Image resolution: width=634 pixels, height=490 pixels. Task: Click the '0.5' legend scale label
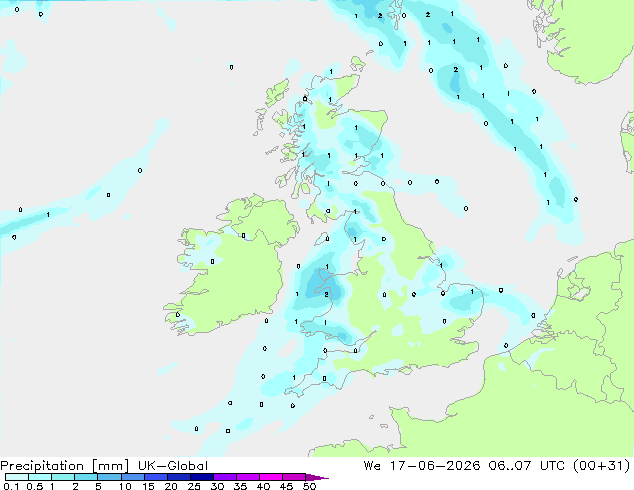(x=35, y=486)
